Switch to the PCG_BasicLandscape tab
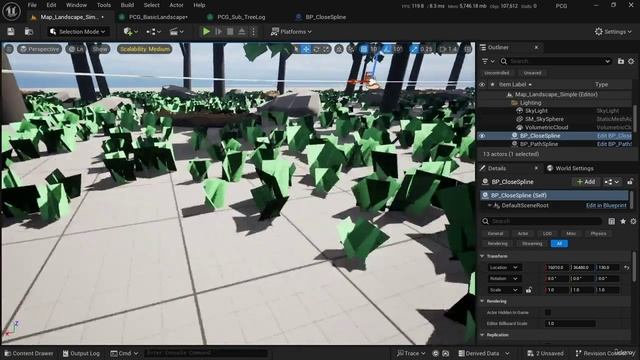Image resolution: width=640 pixels, height=360 pixels. (158, 17)
